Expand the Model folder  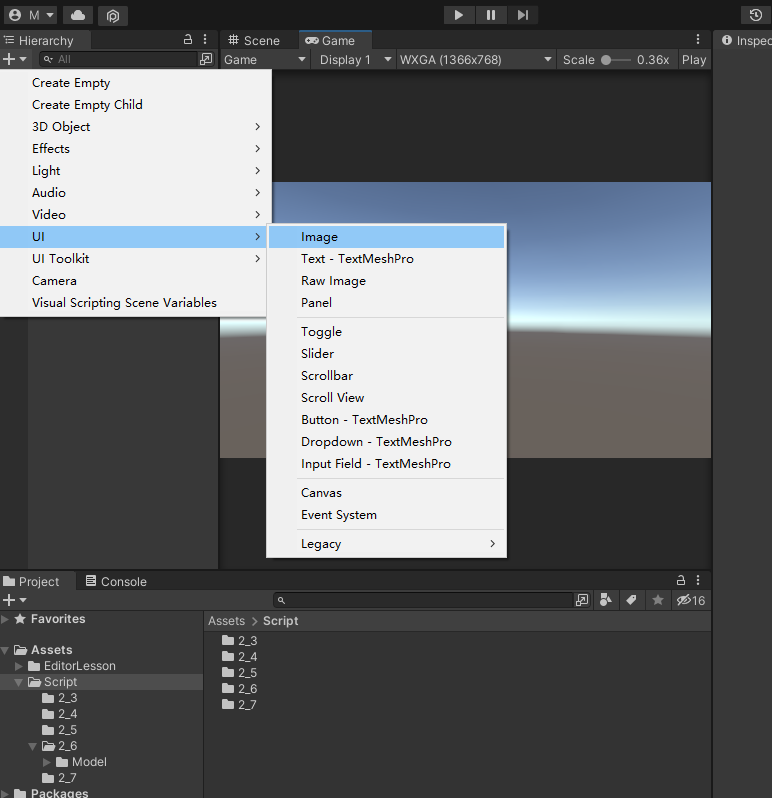(47, 762)
